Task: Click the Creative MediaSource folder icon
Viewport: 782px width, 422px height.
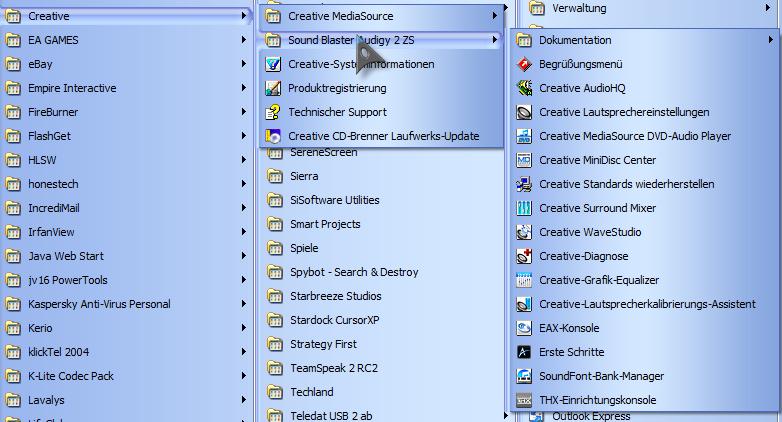Action: click(273, 16)
